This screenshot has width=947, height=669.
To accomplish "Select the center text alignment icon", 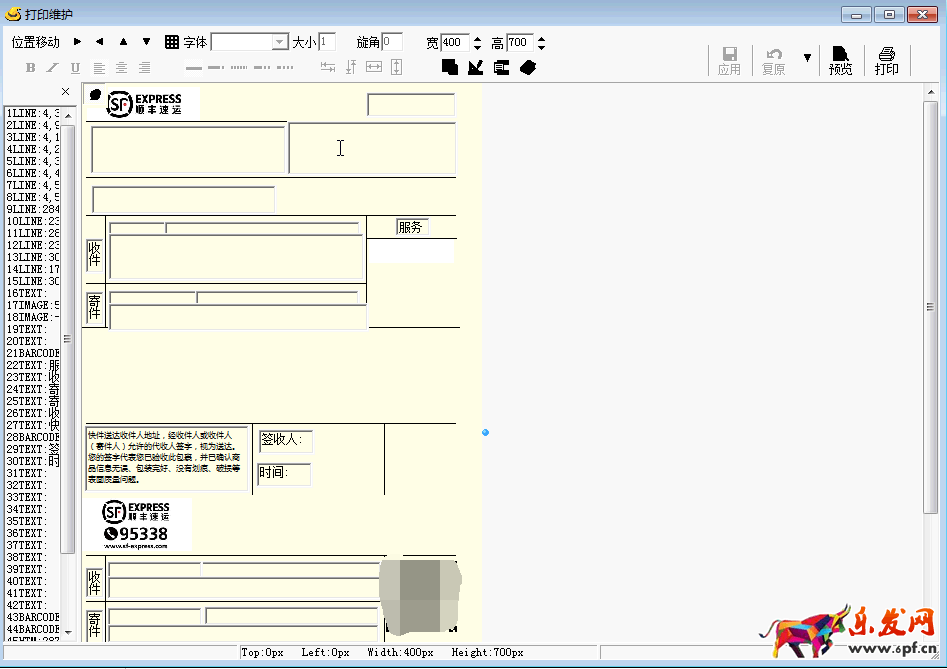I will (122, 68).
